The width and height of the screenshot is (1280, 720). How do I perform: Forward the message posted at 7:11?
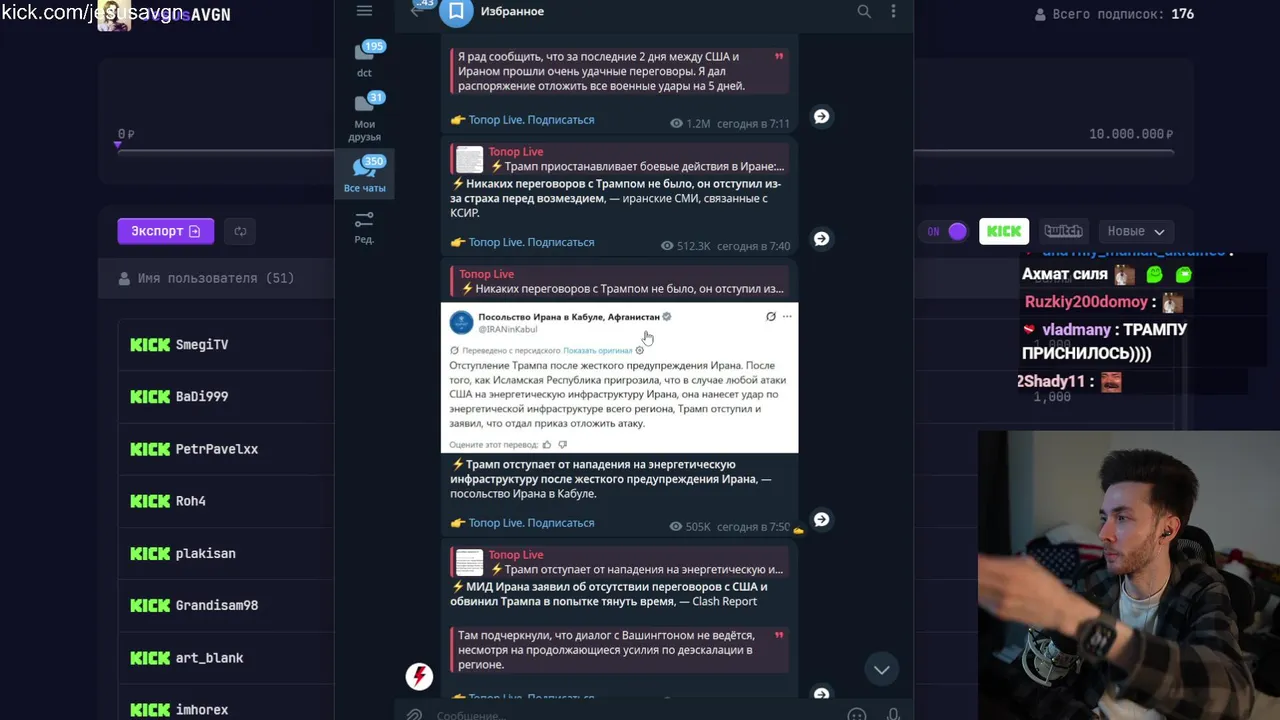pyautogui.click(x=821, y=116)
